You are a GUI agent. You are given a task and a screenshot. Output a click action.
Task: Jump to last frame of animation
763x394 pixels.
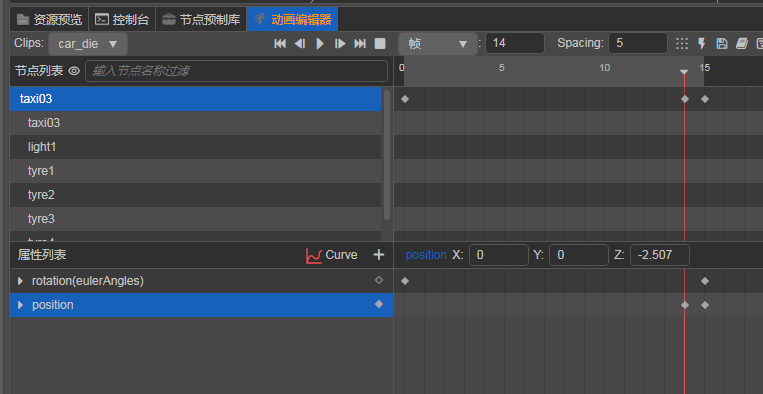click(x=360, y=44)
